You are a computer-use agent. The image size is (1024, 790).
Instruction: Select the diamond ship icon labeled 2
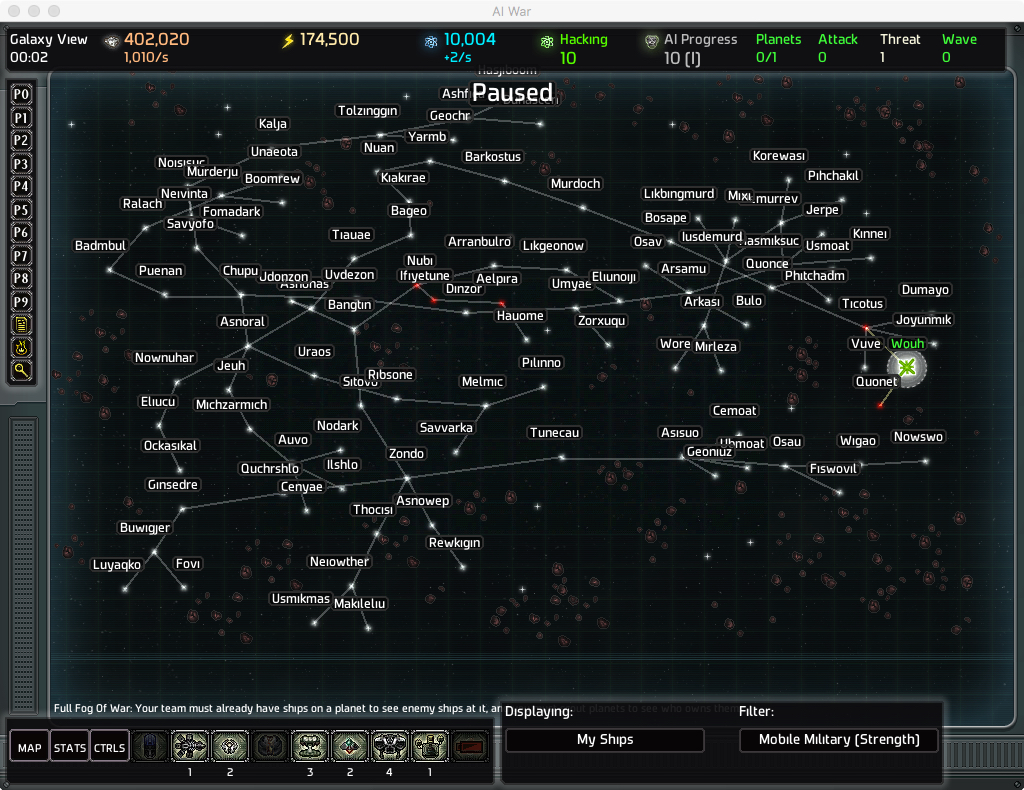(x=350, y=746)
